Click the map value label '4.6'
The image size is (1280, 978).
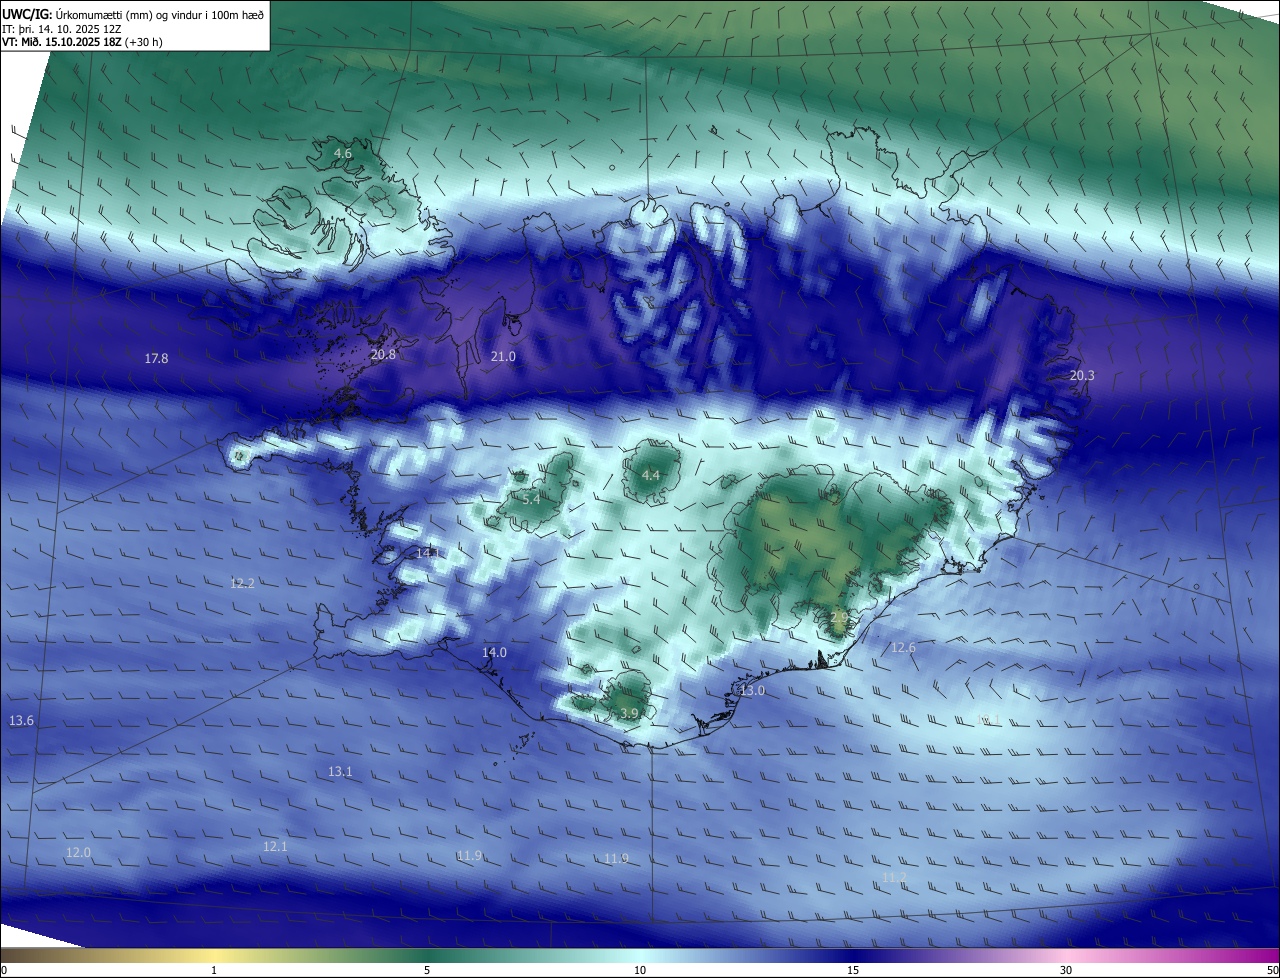[x=343, y=153]
